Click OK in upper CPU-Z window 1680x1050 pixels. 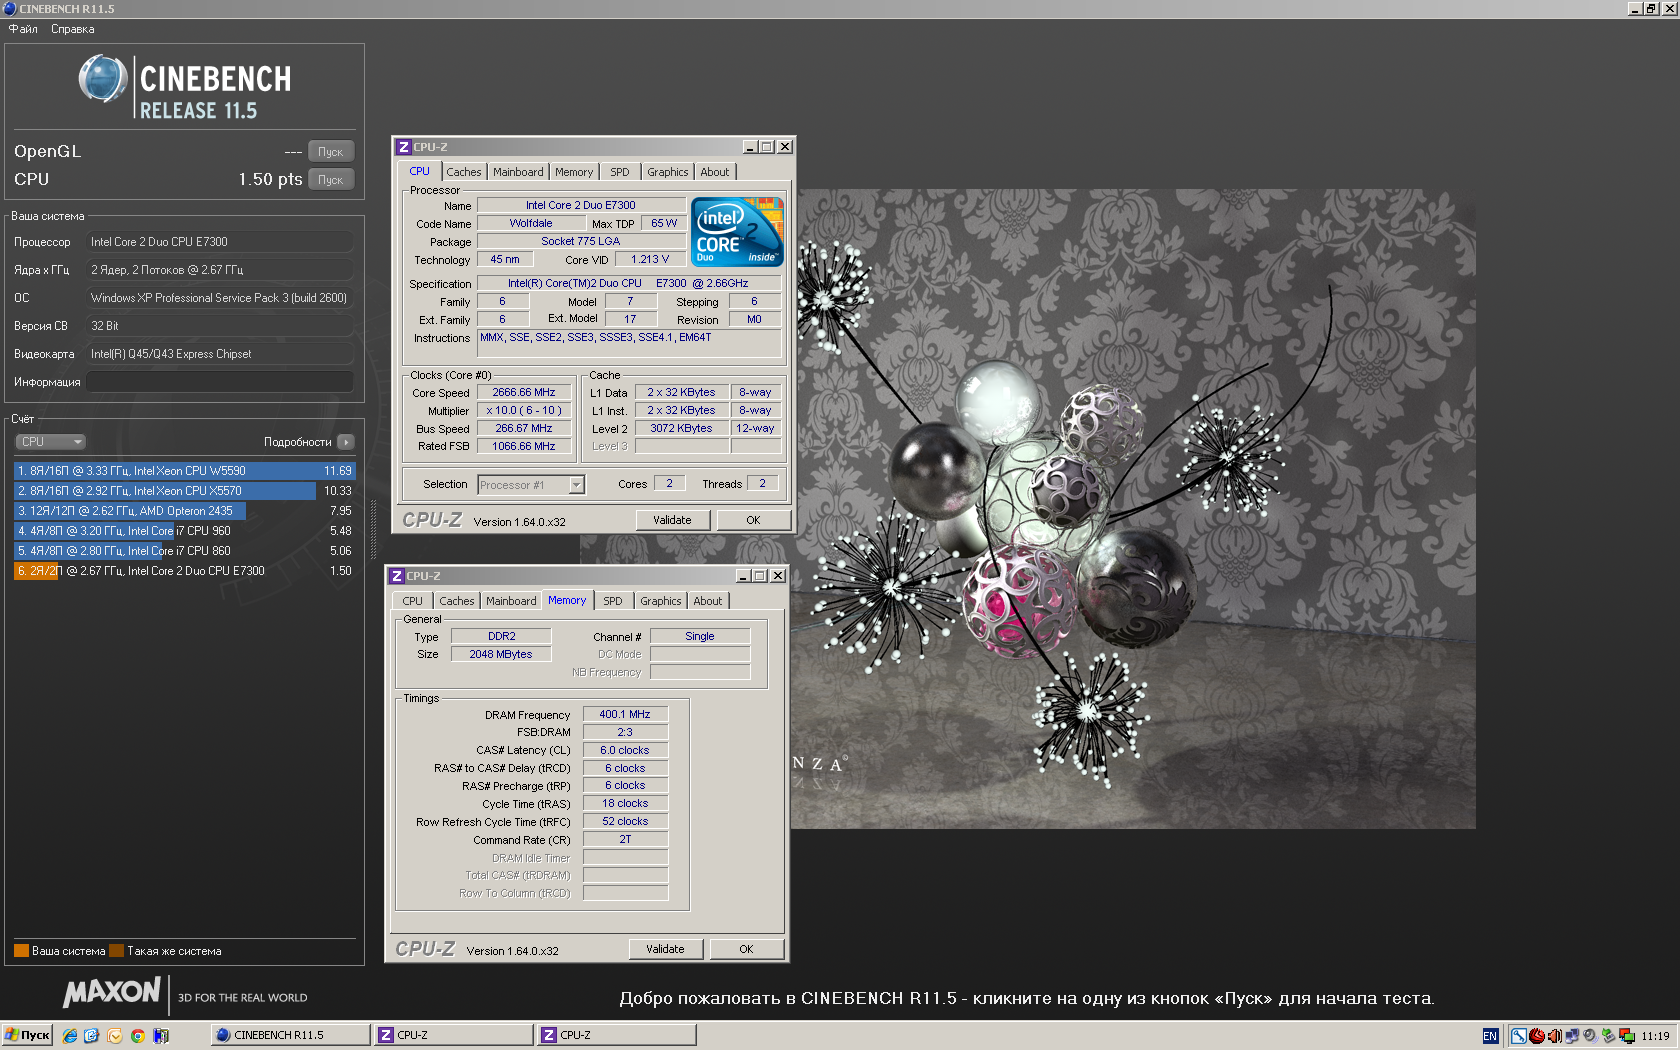point(753,520)
